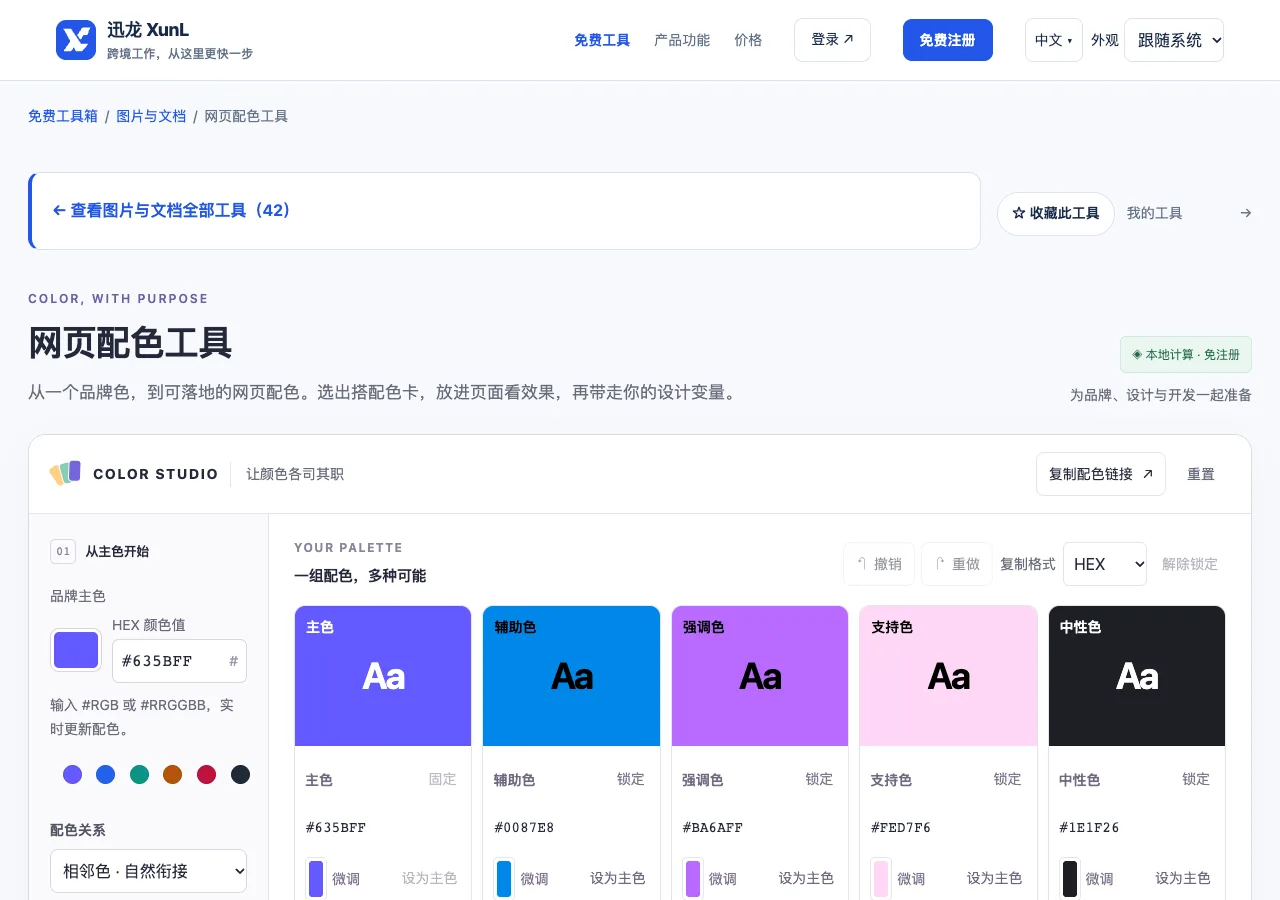
Task: Open 产品功能 in the top navigation
Action: 682,40
